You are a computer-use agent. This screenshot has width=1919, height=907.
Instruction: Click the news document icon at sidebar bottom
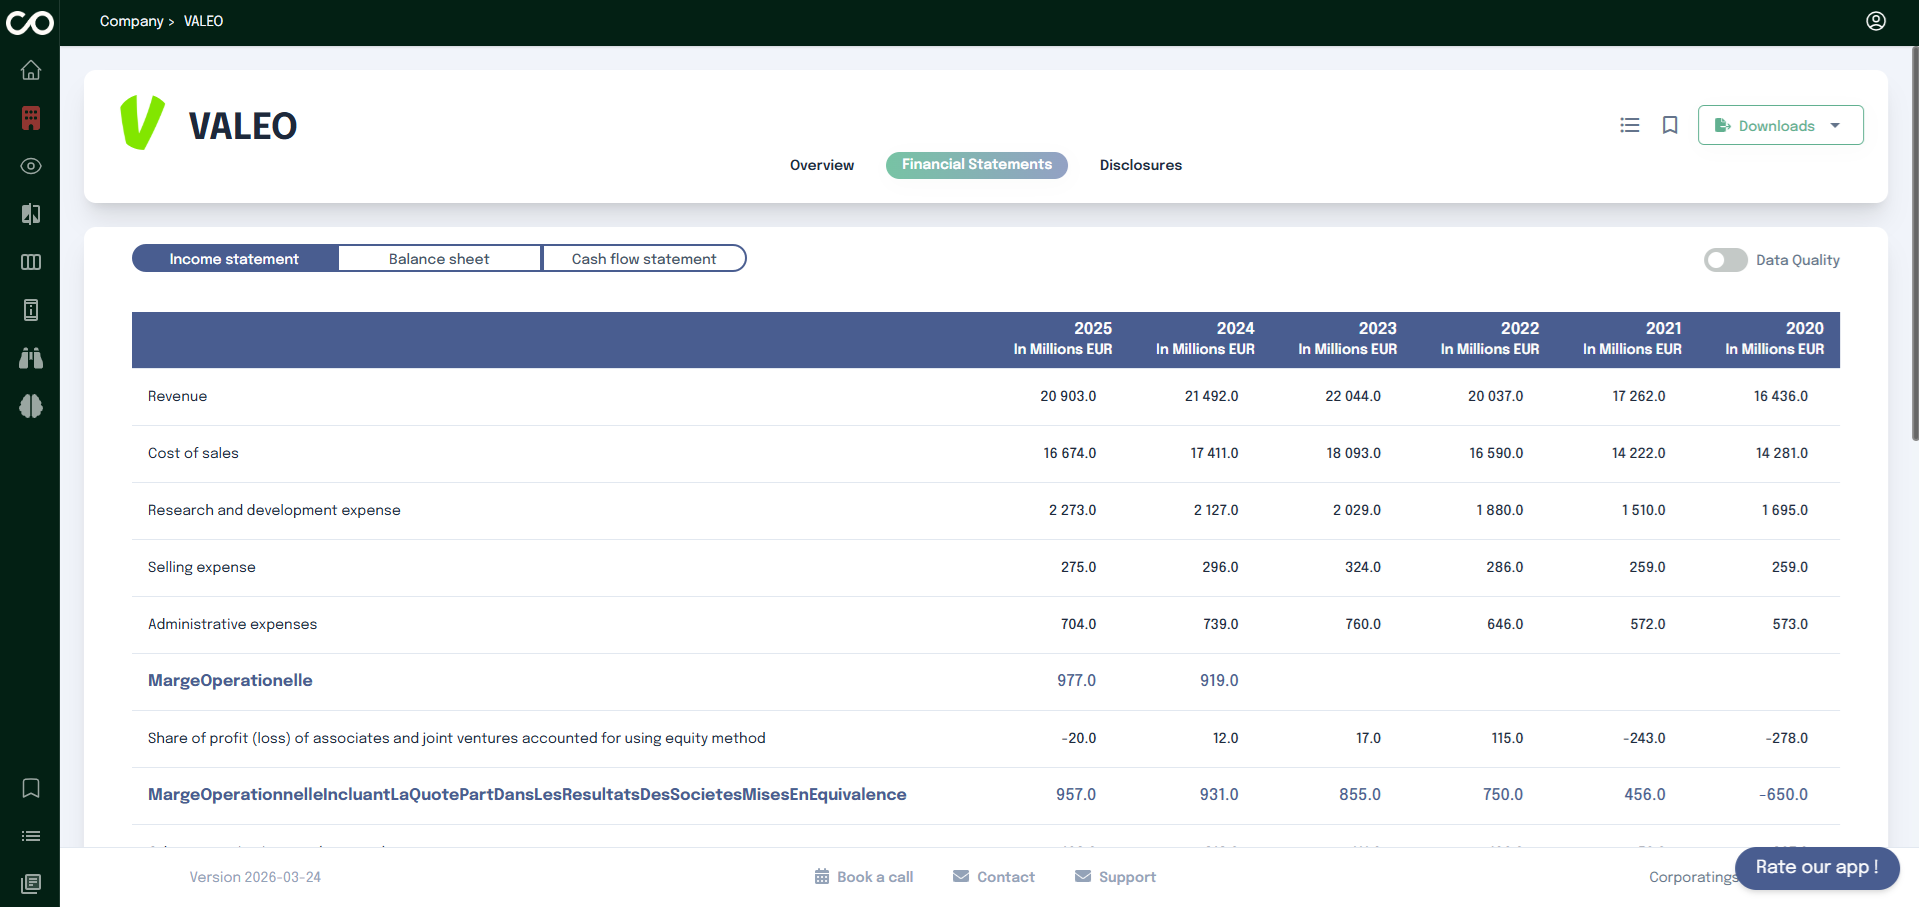point(31,884)
